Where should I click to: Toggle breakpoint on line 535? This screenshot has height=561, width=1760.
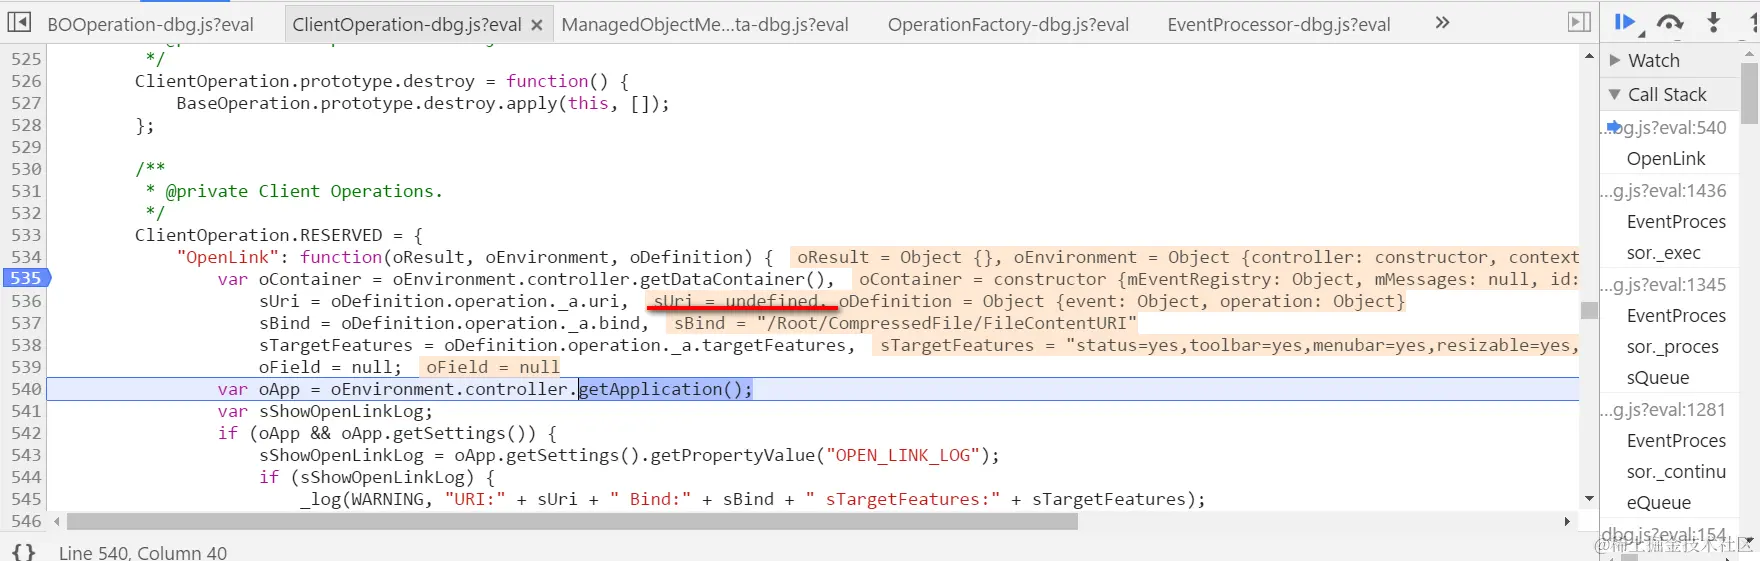(x=26, y=278)
